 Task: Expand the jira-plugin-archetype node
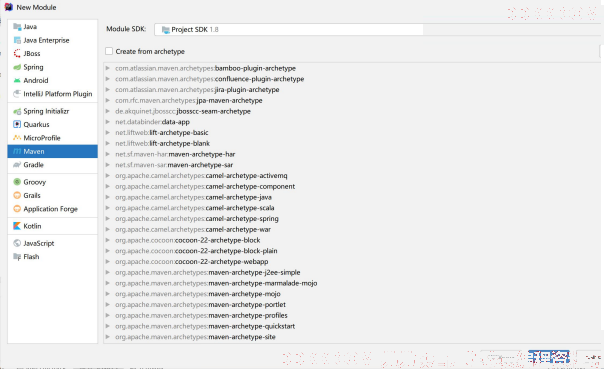point(108,90)
